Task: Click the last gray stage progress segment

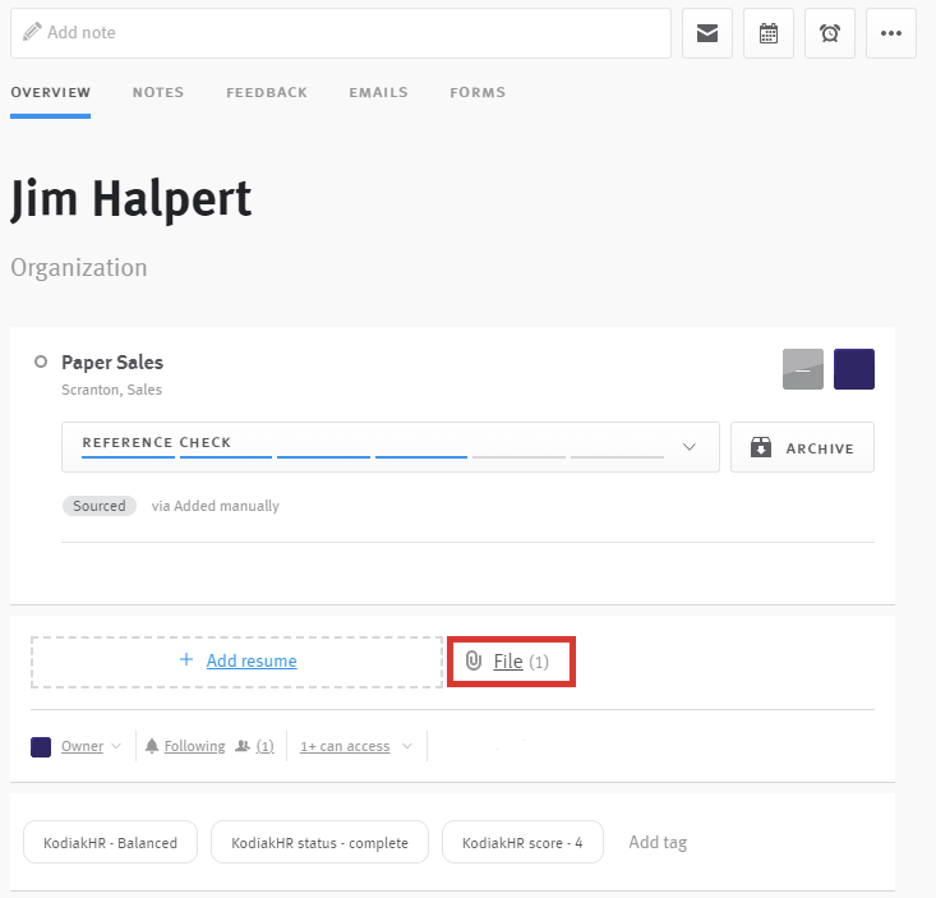Action: tap(617, 457)
